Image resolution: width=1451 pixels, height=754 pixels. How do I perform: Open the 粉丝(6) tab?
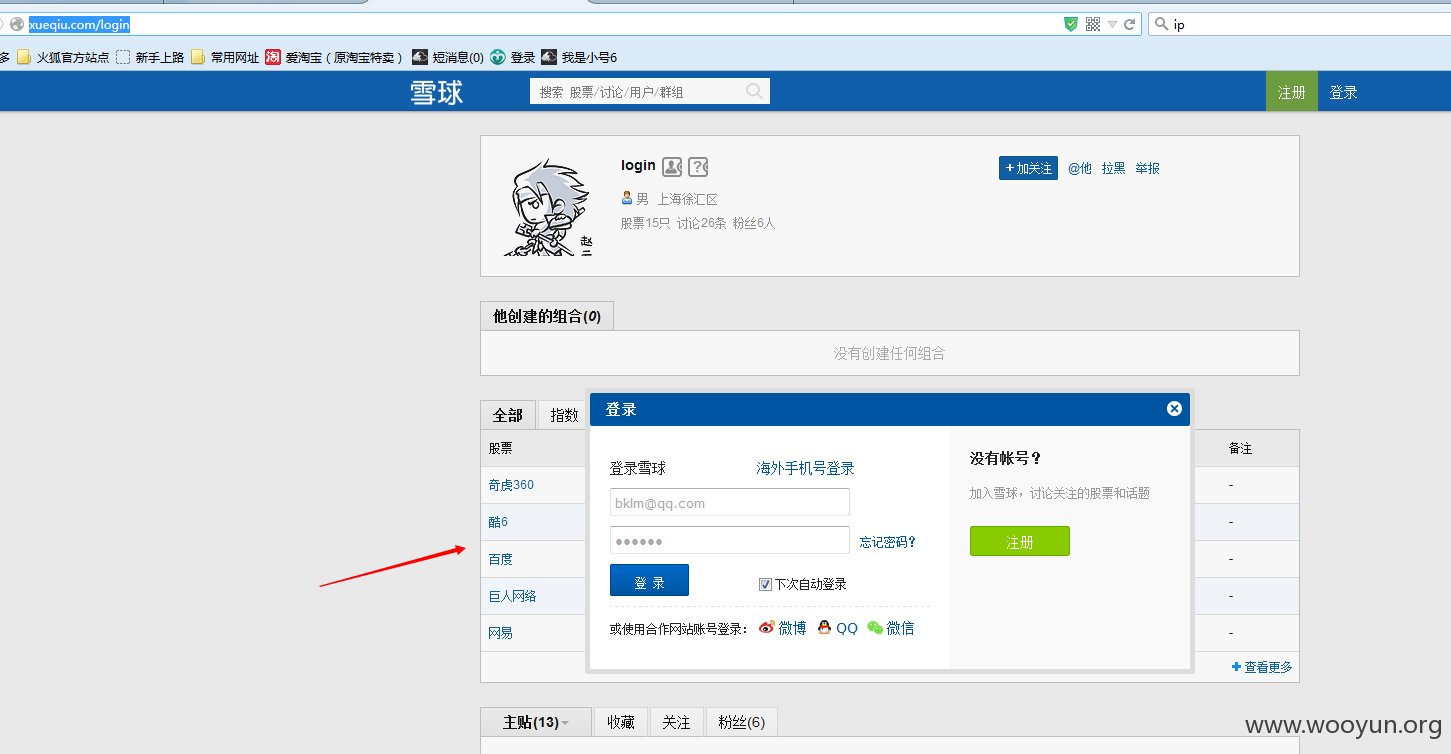click(741, 722)
